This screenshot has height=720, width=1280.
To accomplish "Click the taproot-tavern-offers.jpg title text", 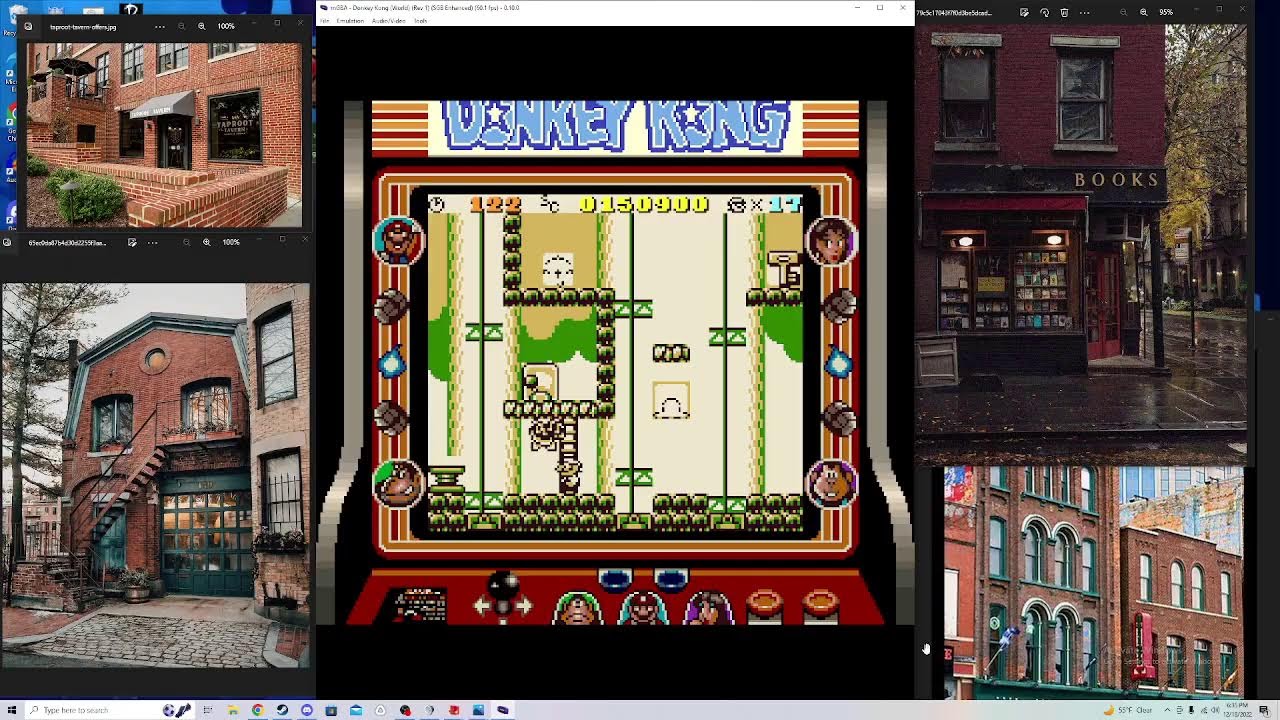I will pyautogui.click(x=83, y=26).
